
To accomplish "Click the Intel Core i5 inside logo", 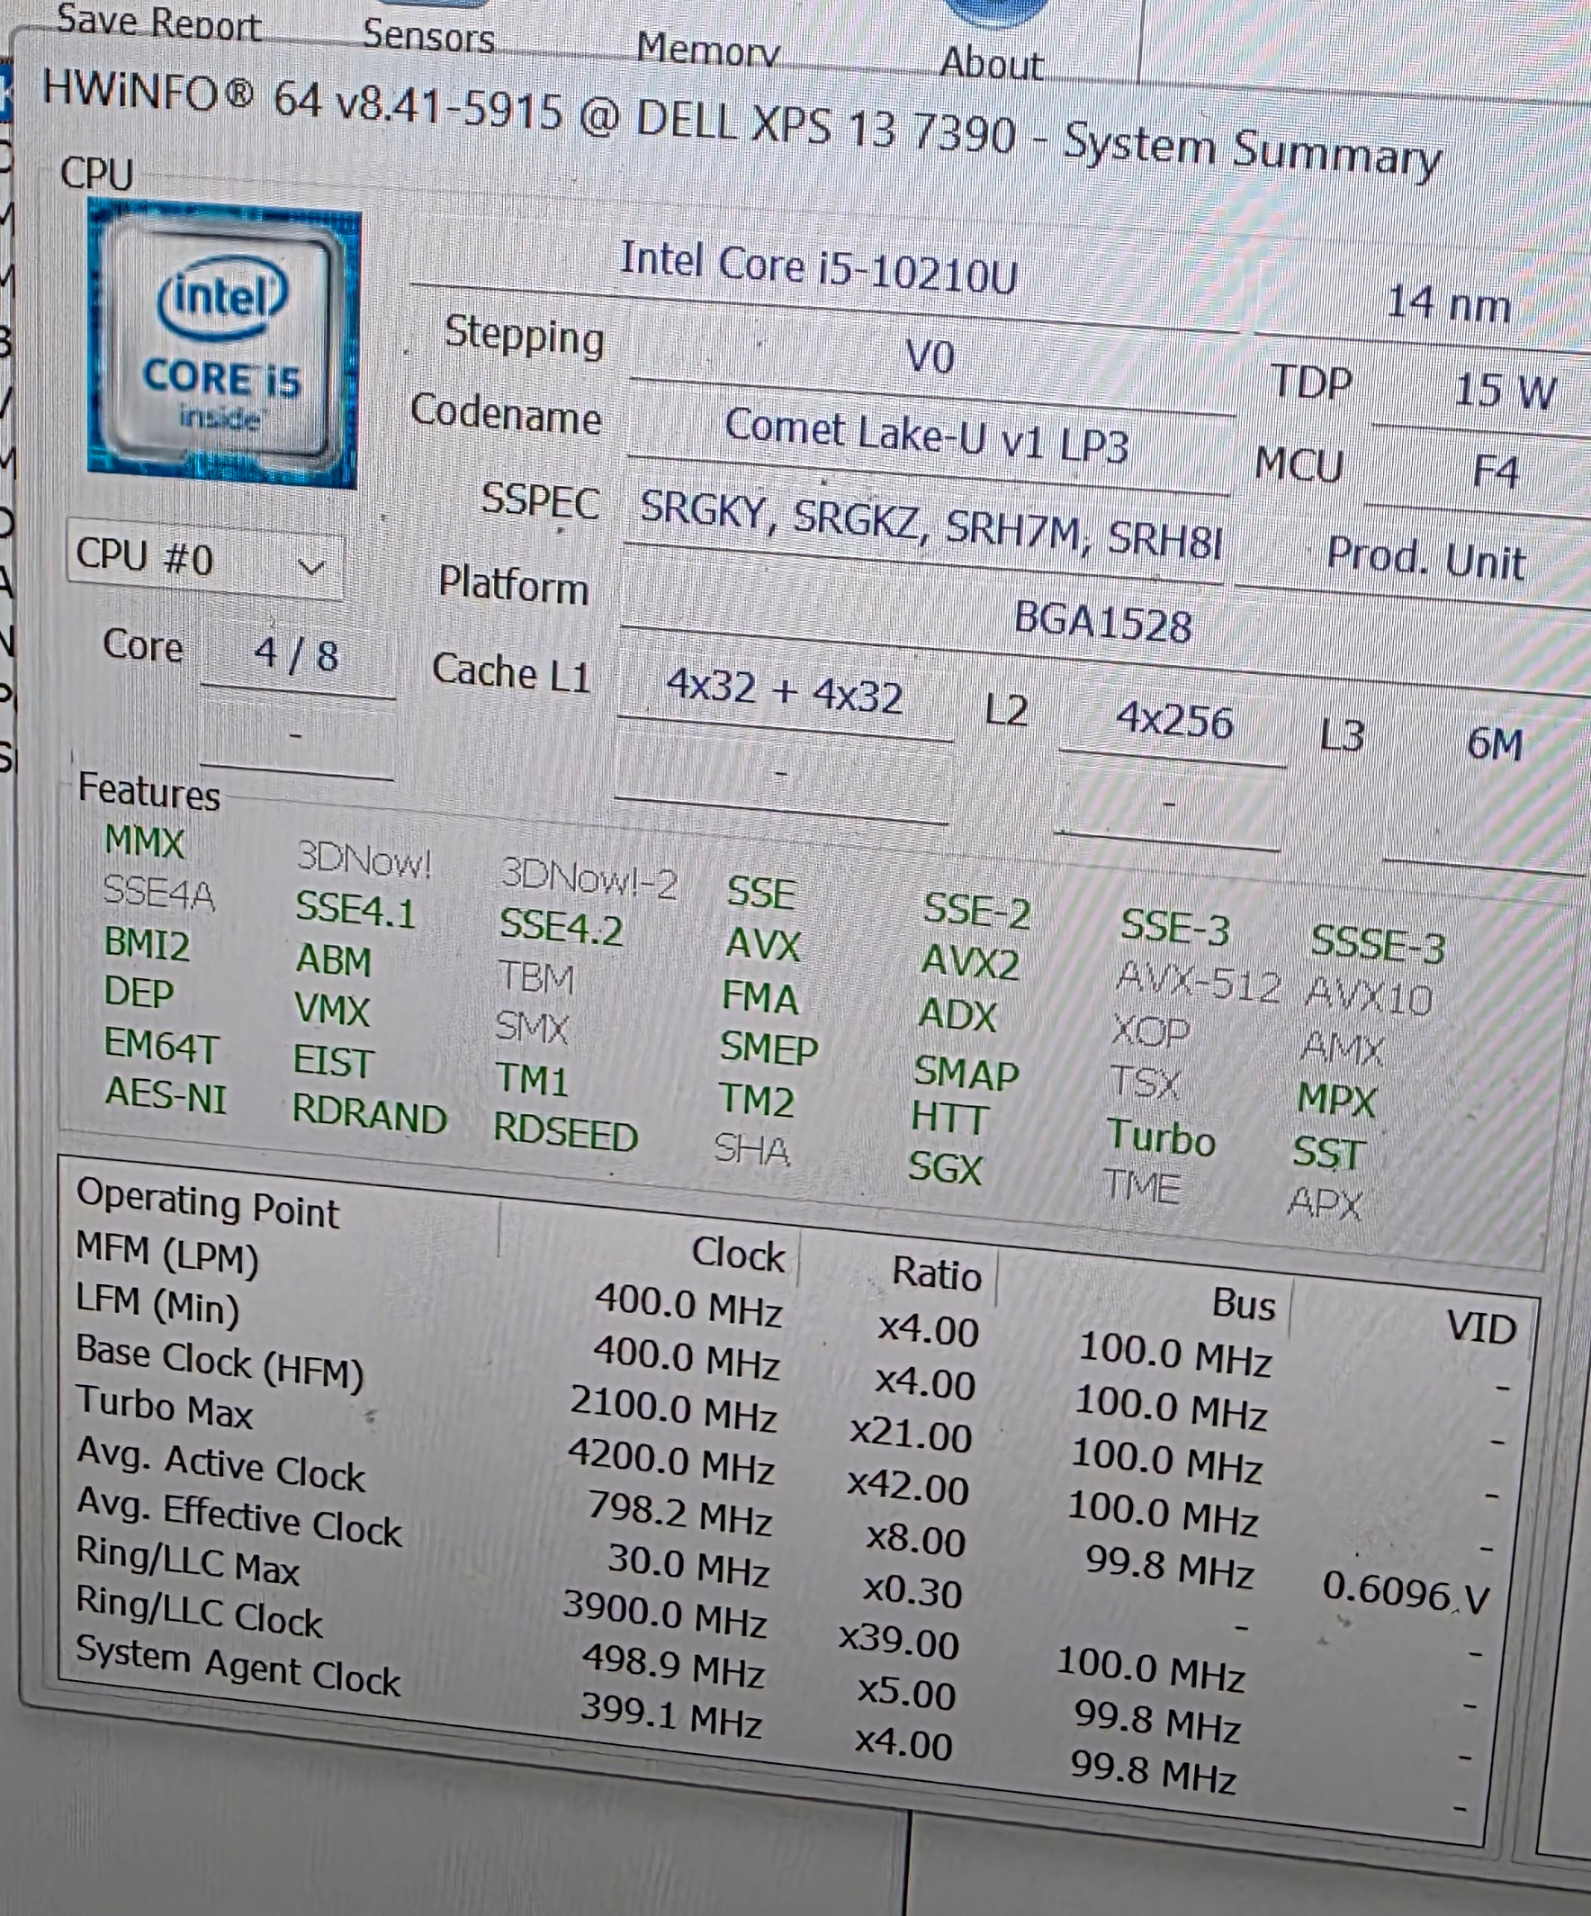I will (x=223, y=345).
